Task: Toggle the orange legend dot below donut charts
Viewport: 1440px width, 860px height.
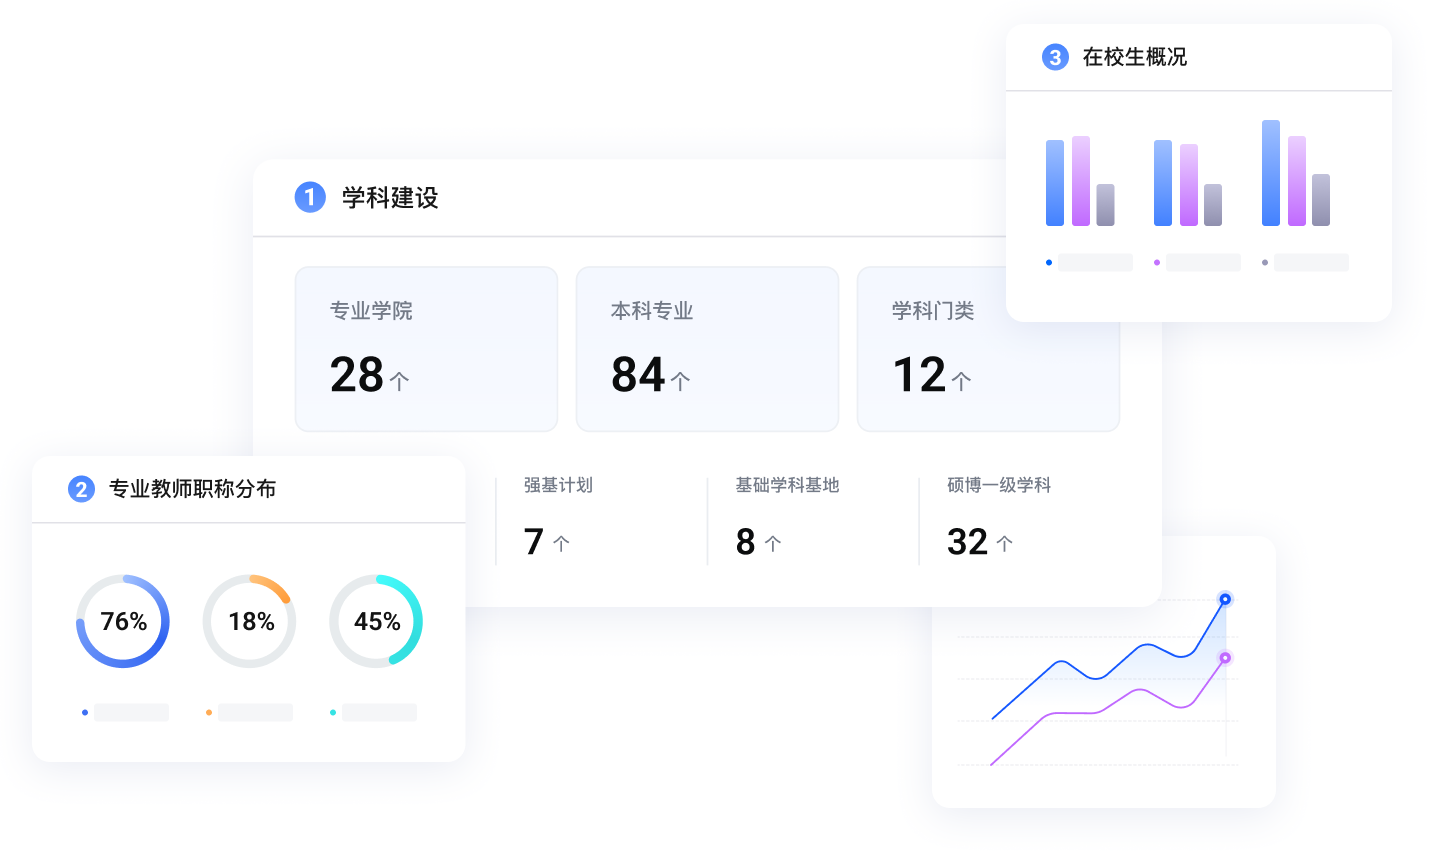Action: point(210,712)
